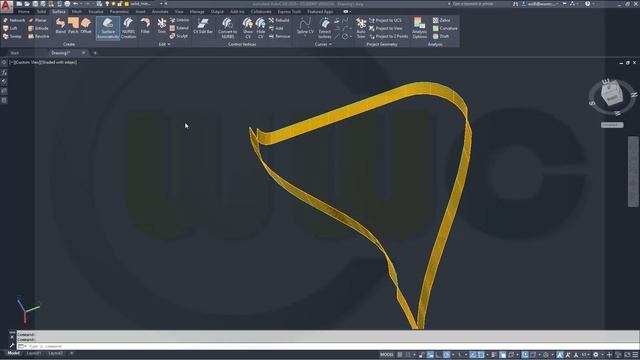Click Remove control vertices
The image size is (640, 360).
pyautogui.click(x=280, y=36)
